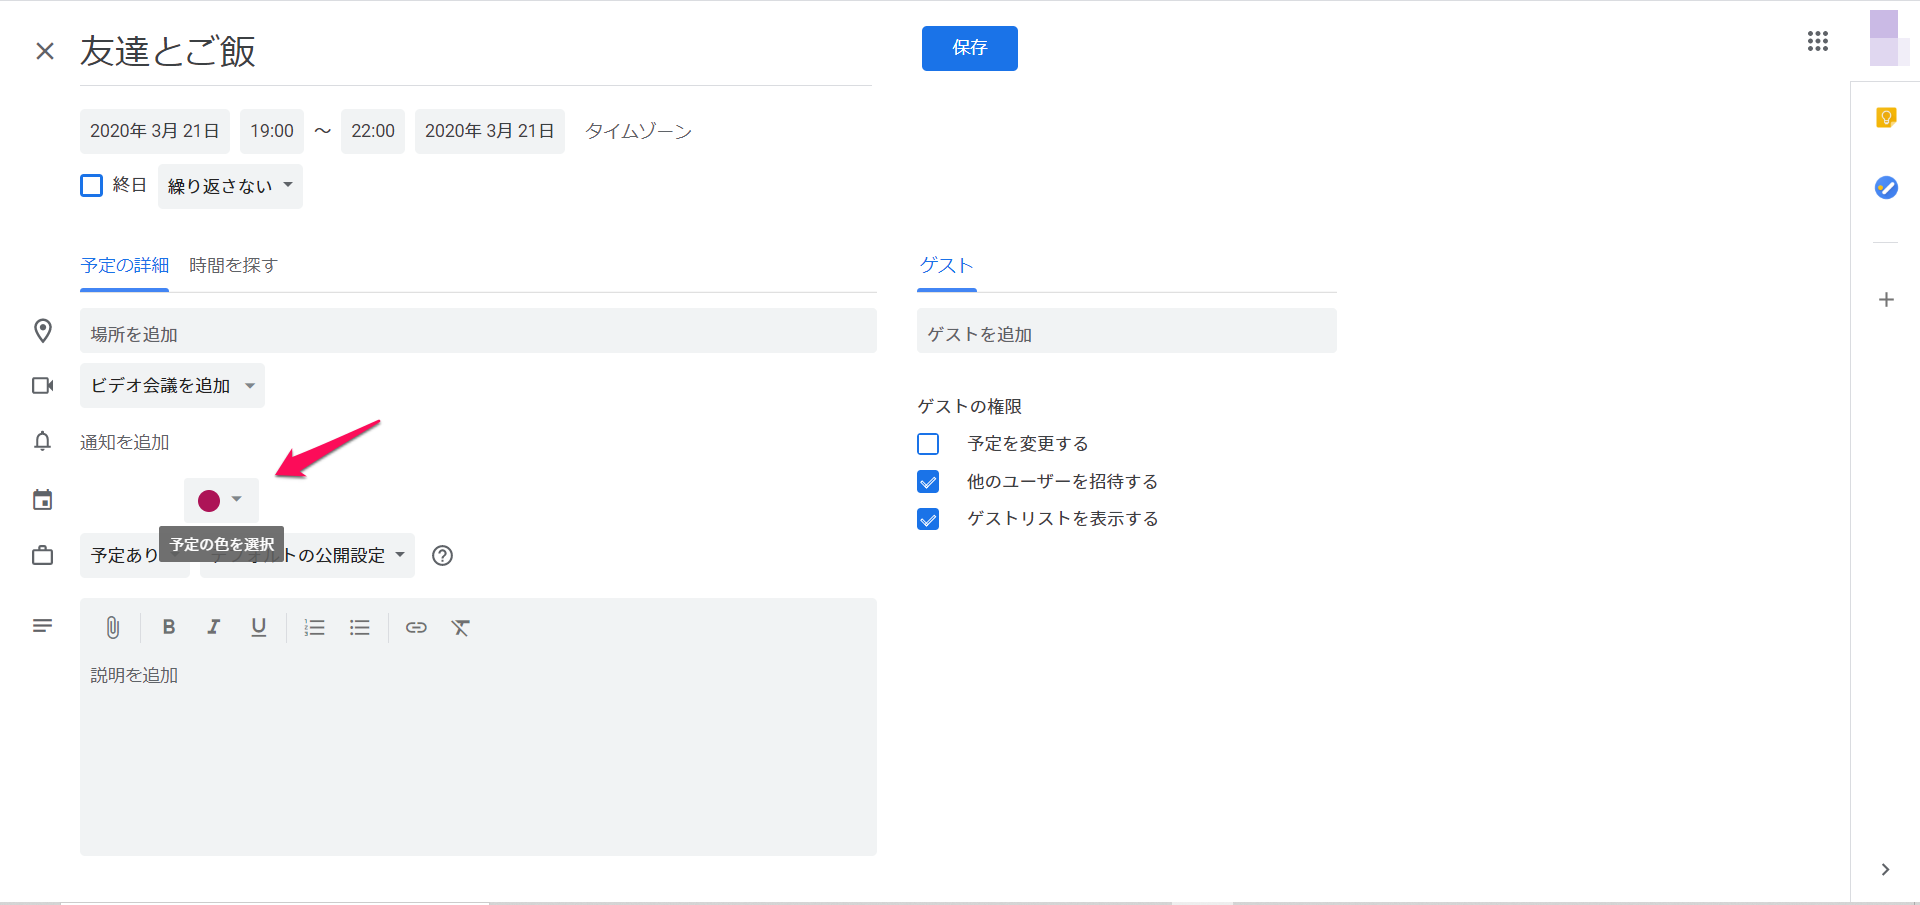Uncheck ゲストリストを表示する permission
Image resolution: width=1920 pixels, height=905 pixels.
(928, 519)
